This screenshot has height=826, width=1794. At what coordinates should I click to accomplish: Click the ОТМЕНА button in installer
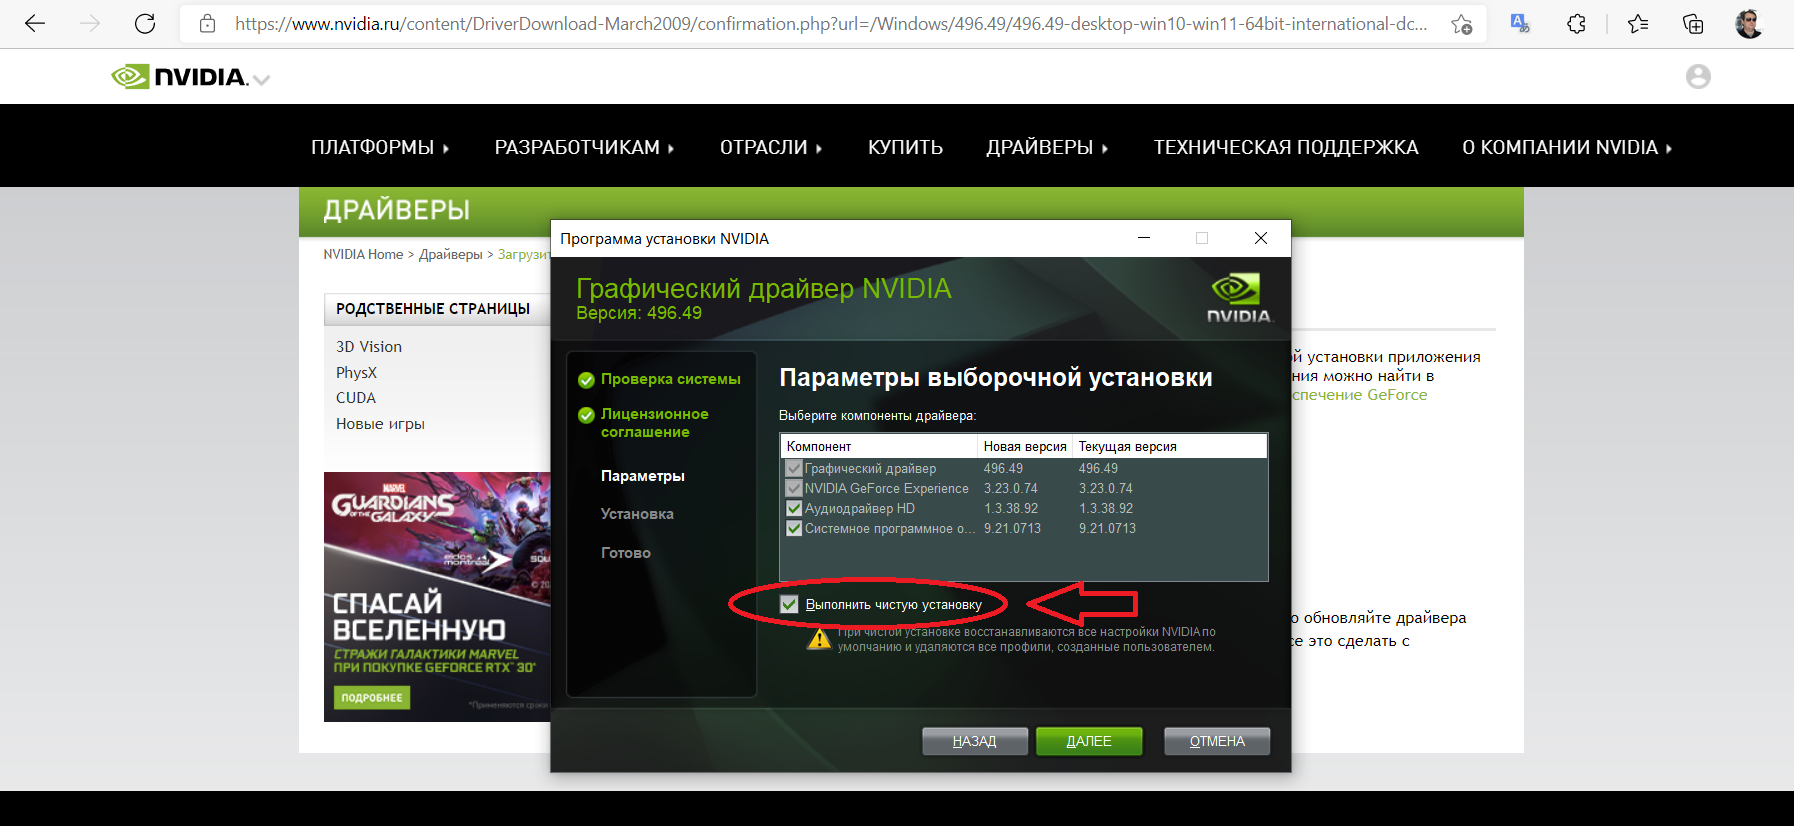(1217, 741)
